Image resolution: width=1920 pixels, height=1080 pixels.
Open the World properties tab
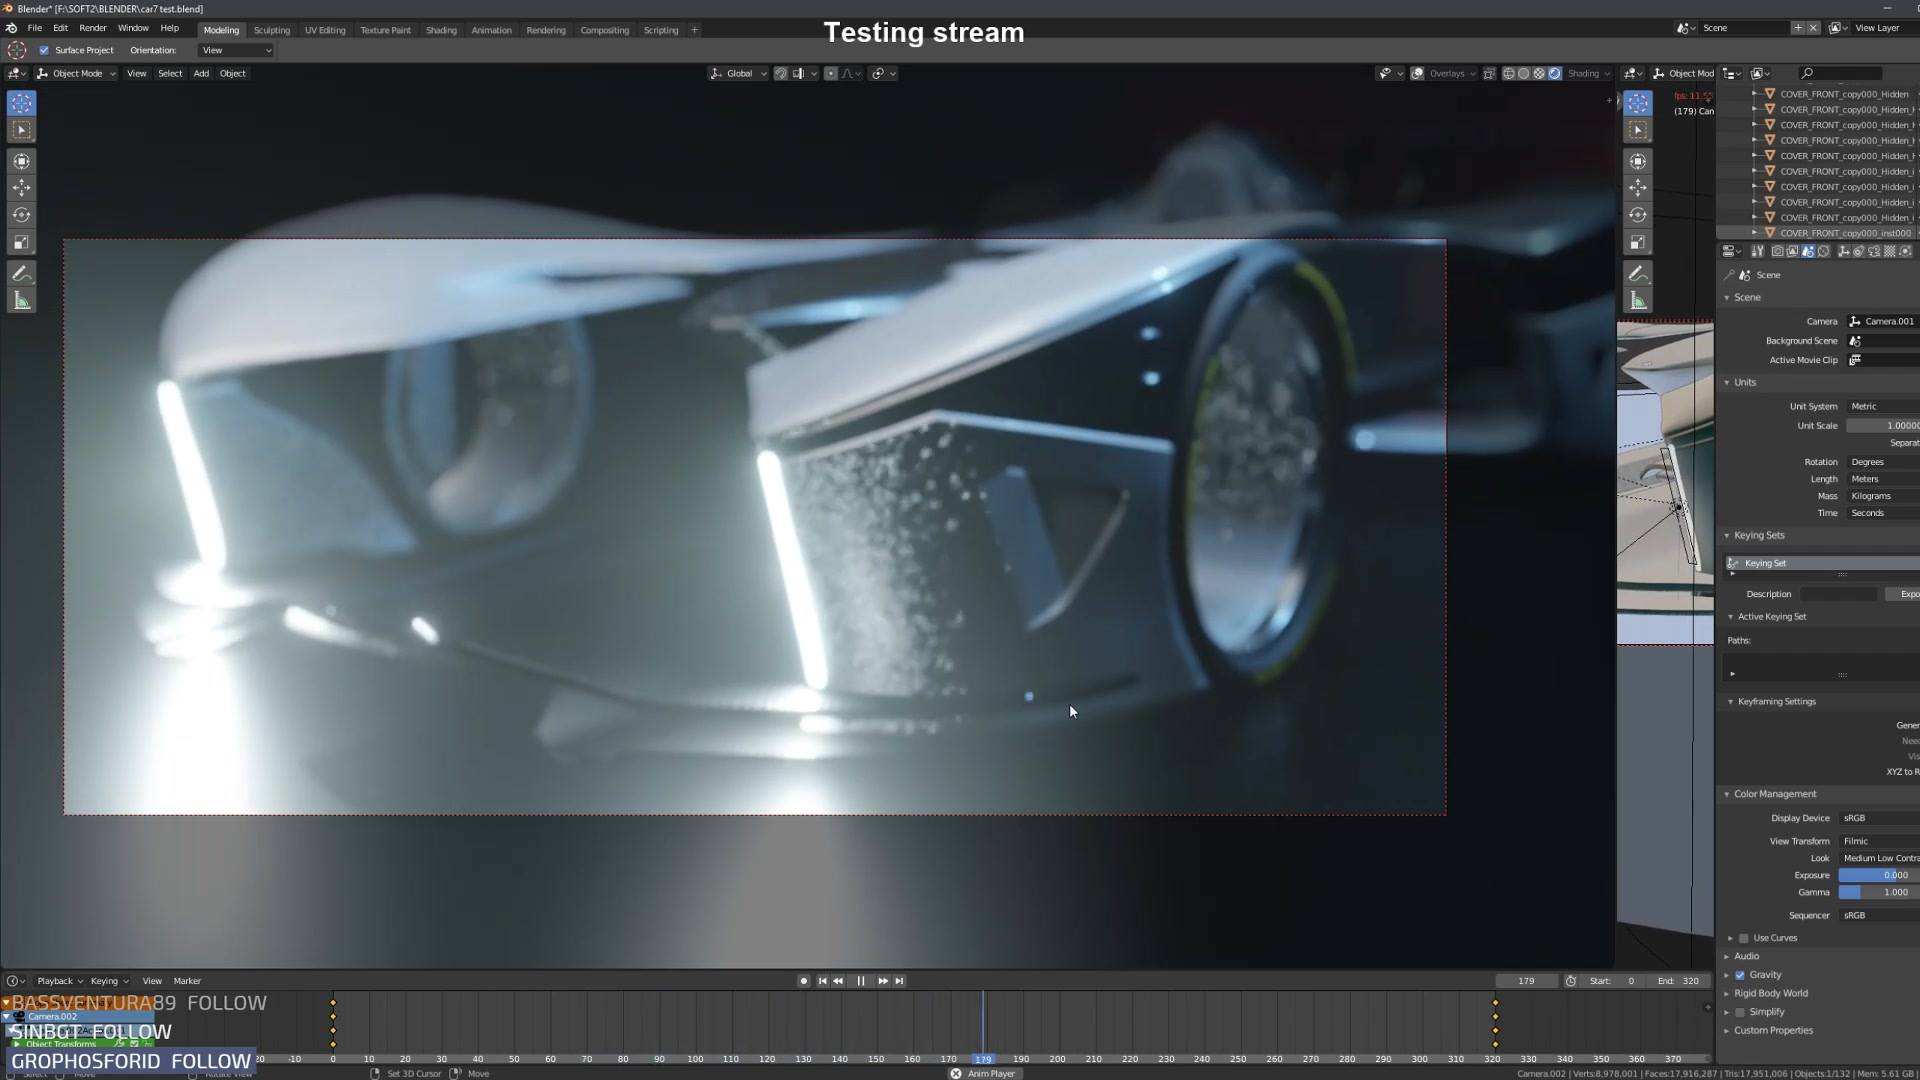[1823, 252]
